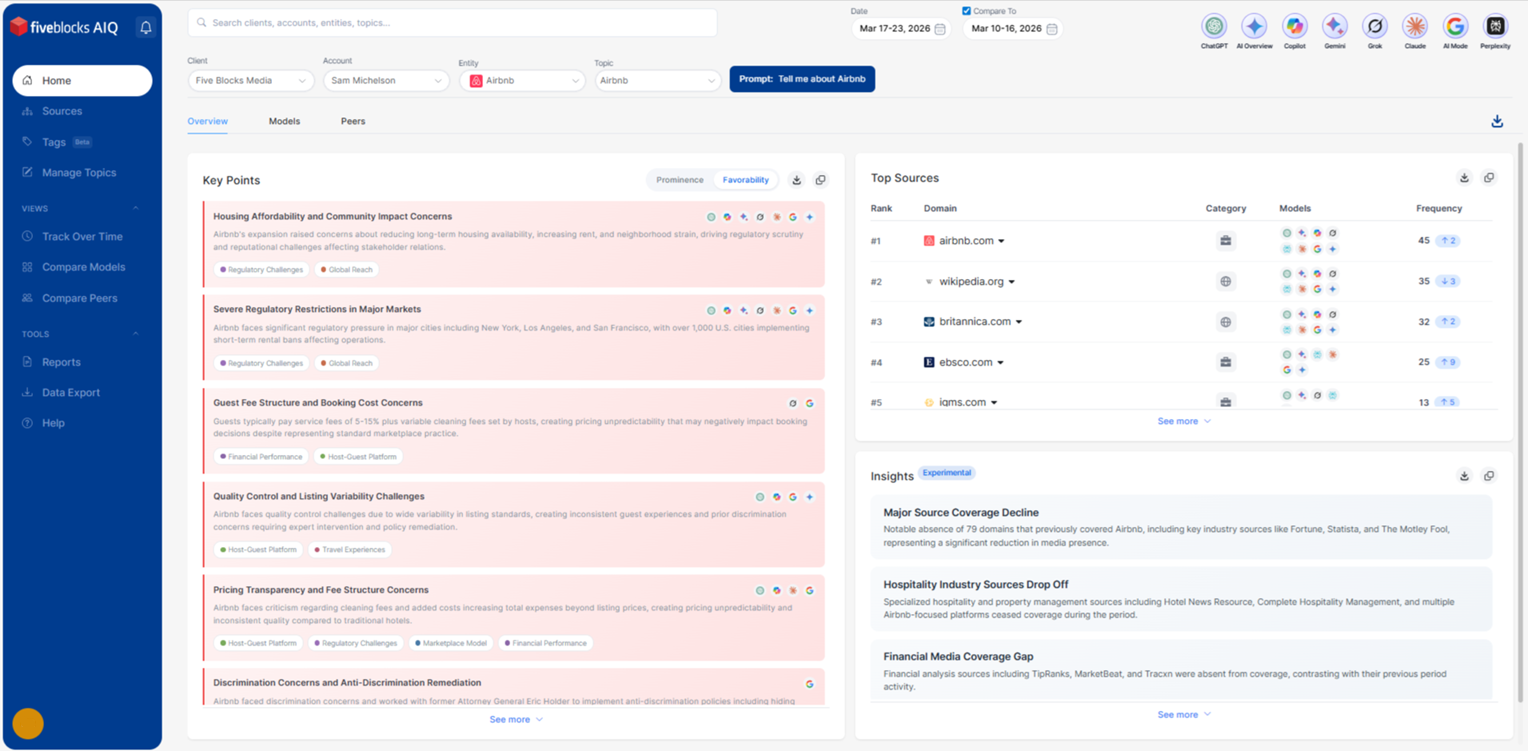The height and width of the screenshot is (751, 1528).
Task: Uncheck the Compare To checkbox
Action: point(966,11)
